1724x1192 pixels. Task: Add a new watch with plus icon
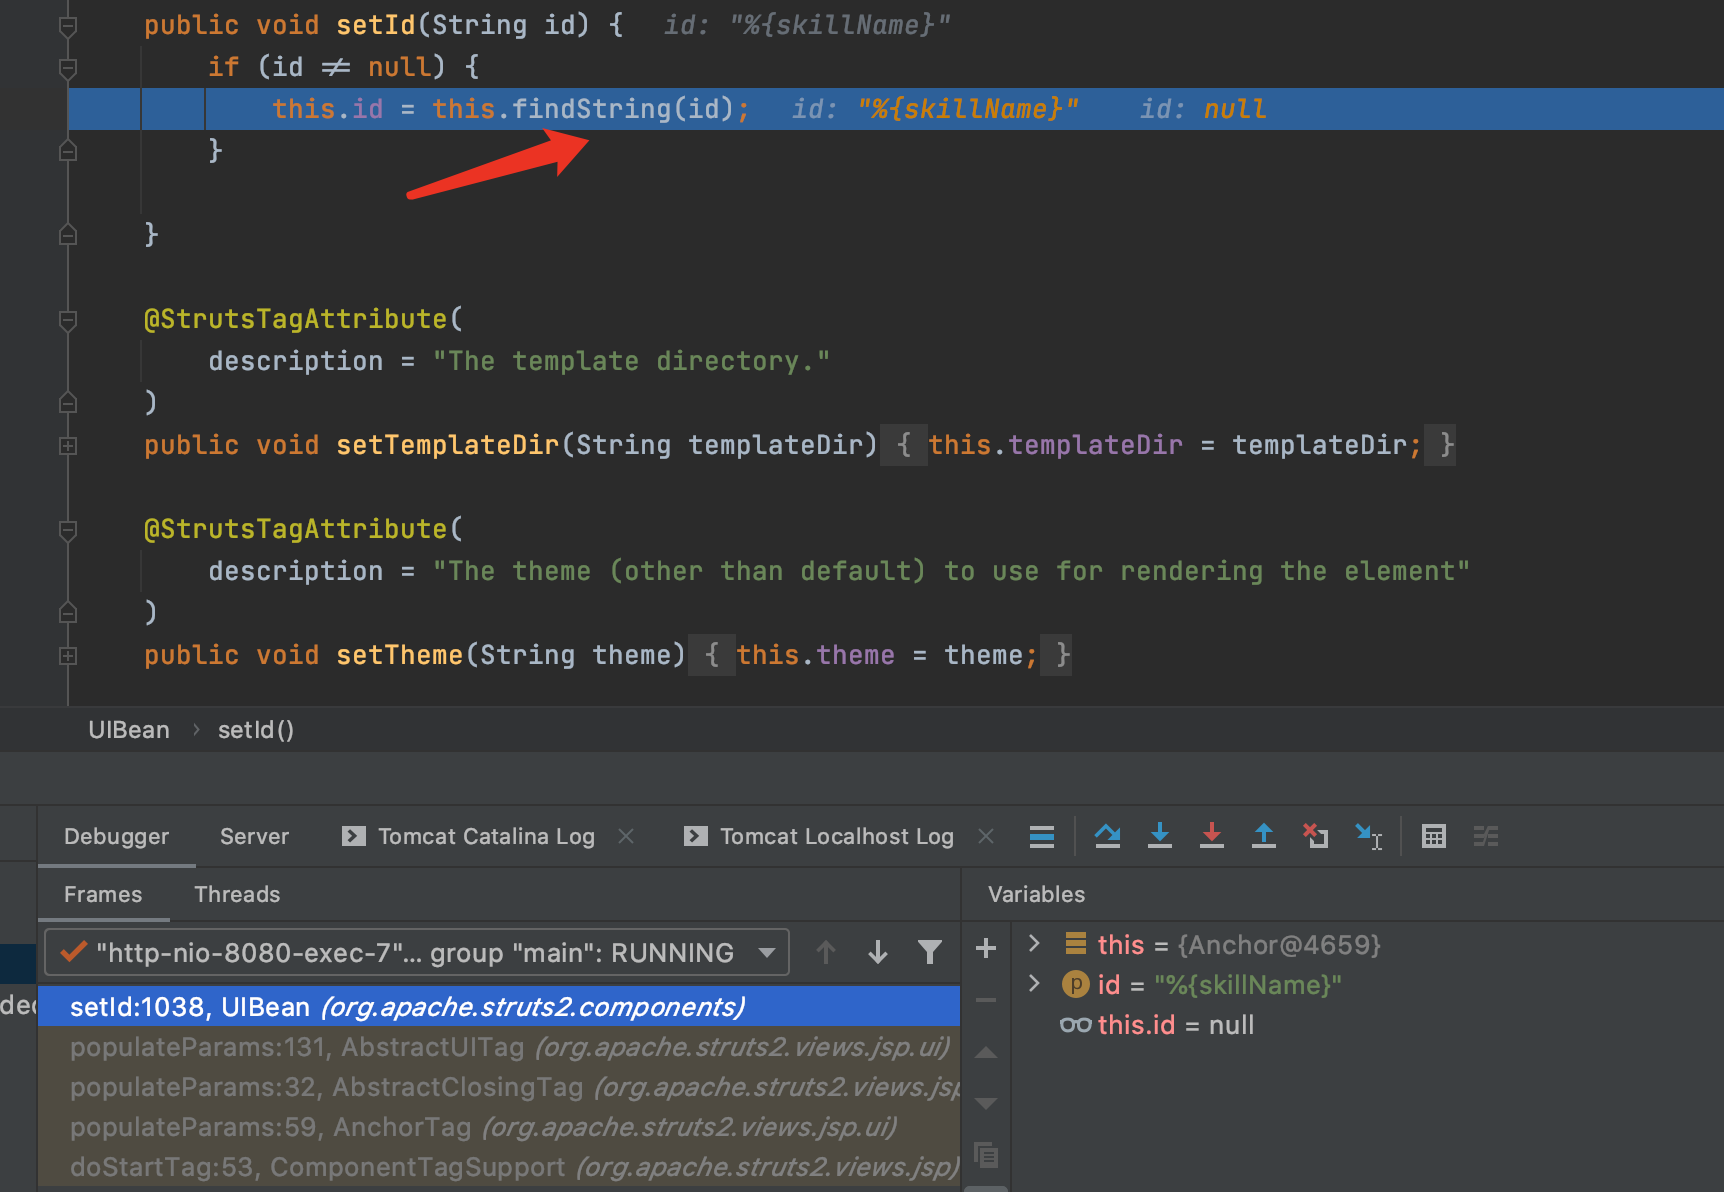(986, 948)
